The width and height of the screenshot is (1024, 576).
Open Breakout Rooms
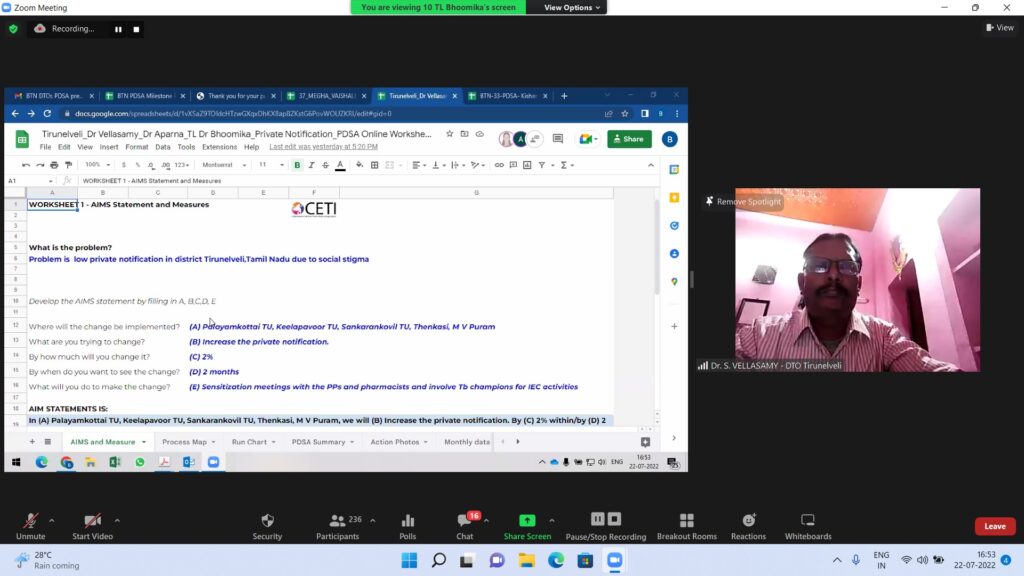[x=686, y=526]
